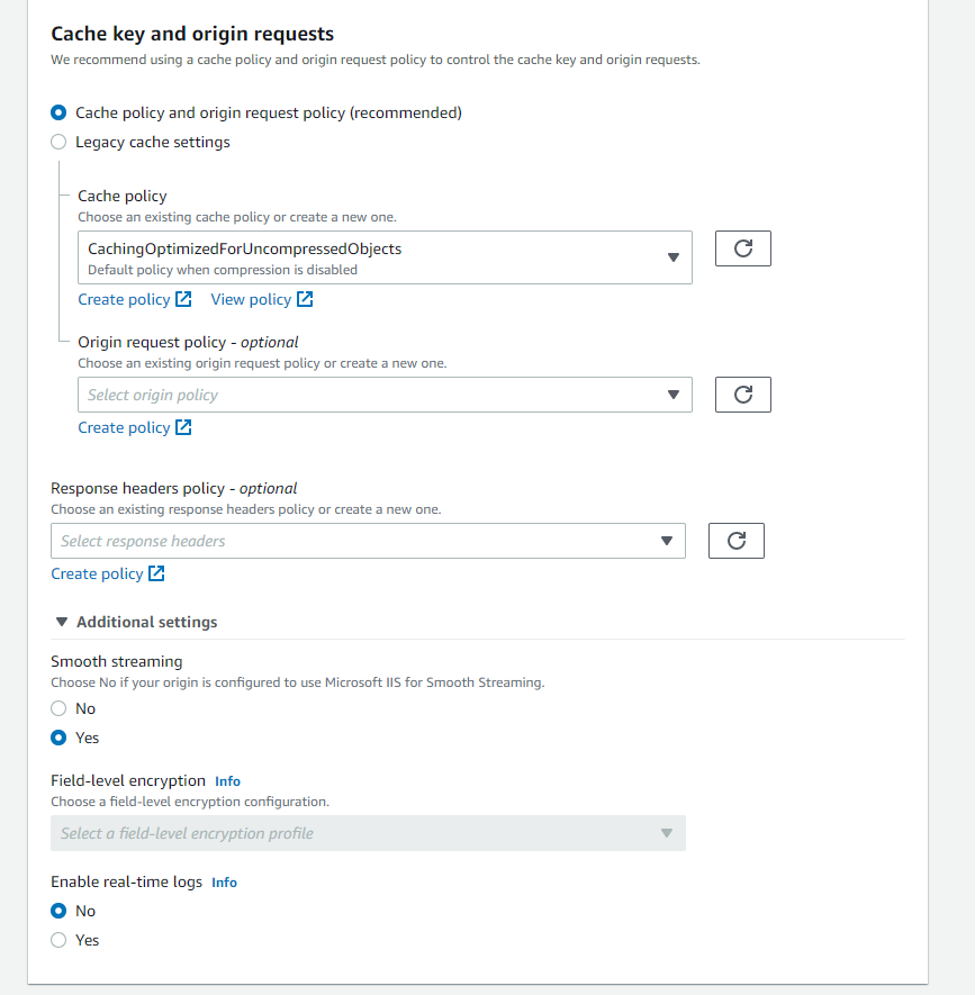The width and height of the screenshot is (977, 995).
Task: Click external link icon on Create policy under Cache policy
Action: [x=183, y=298]
